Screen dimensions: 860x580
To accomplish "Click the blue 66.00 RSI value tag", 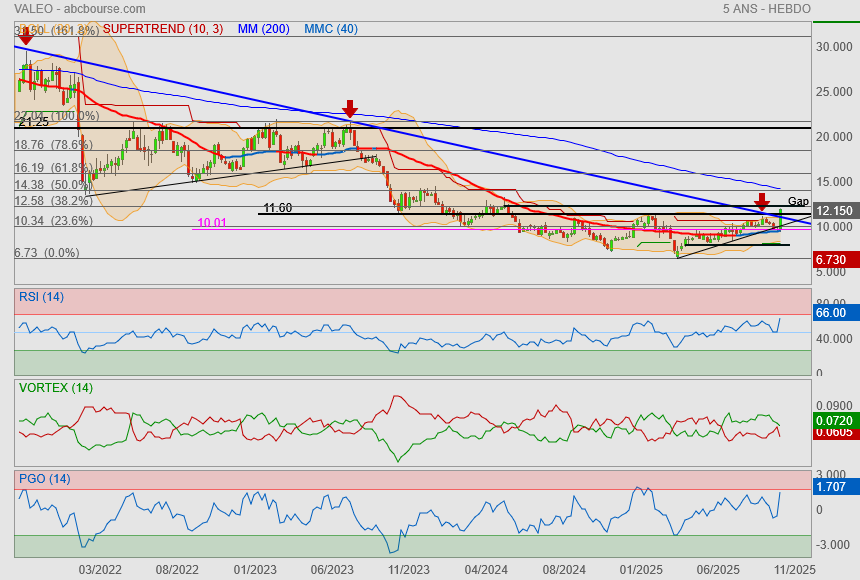I will pos(831,313).
